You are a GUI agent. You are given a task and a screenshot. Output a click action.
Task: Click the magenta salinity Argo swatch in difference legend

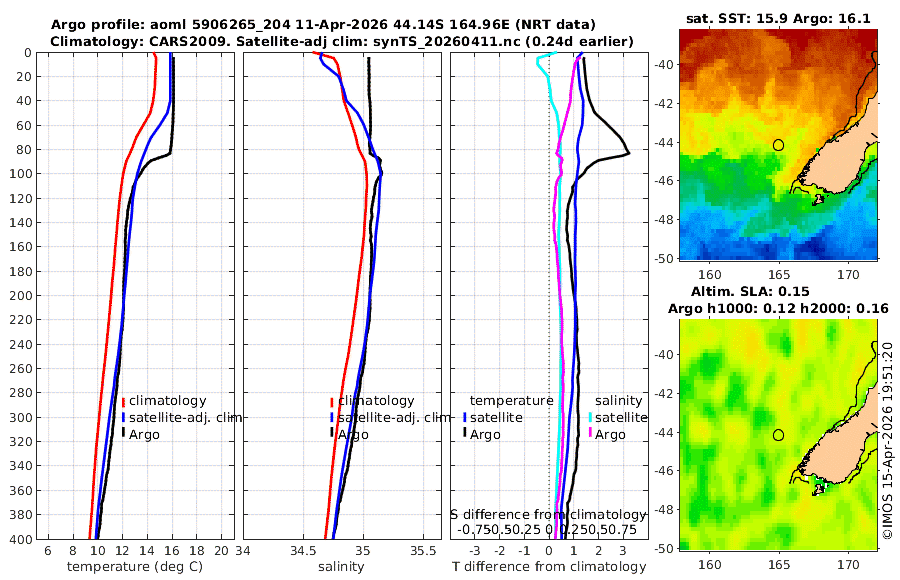(x=590, y=434)
